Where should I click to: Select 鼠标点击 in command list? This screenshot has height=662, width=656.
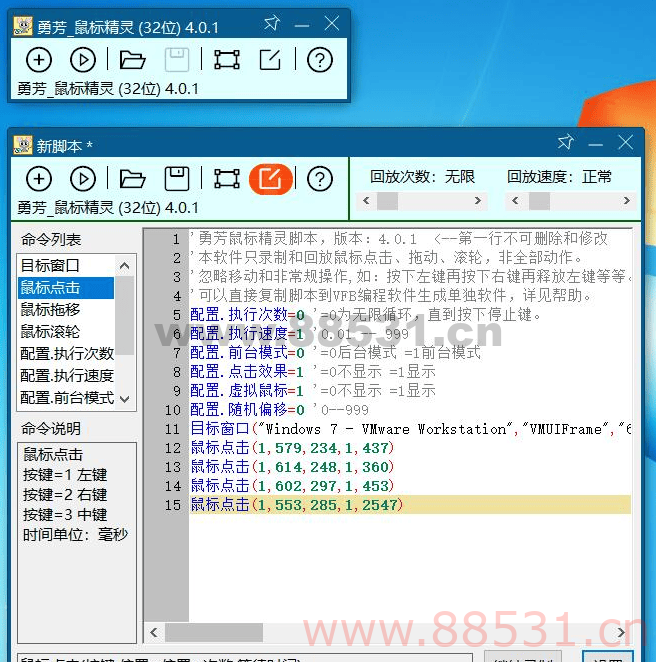click(x=66, y=288)
